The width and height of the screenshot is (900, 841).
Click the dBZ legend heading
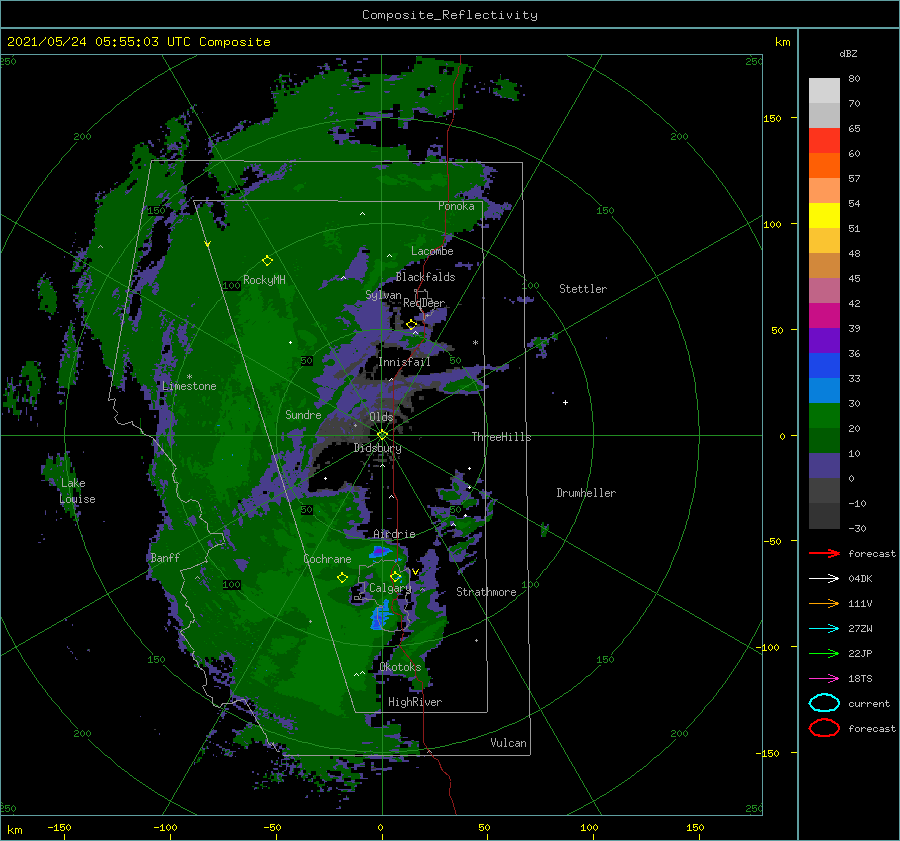(848, 53)
